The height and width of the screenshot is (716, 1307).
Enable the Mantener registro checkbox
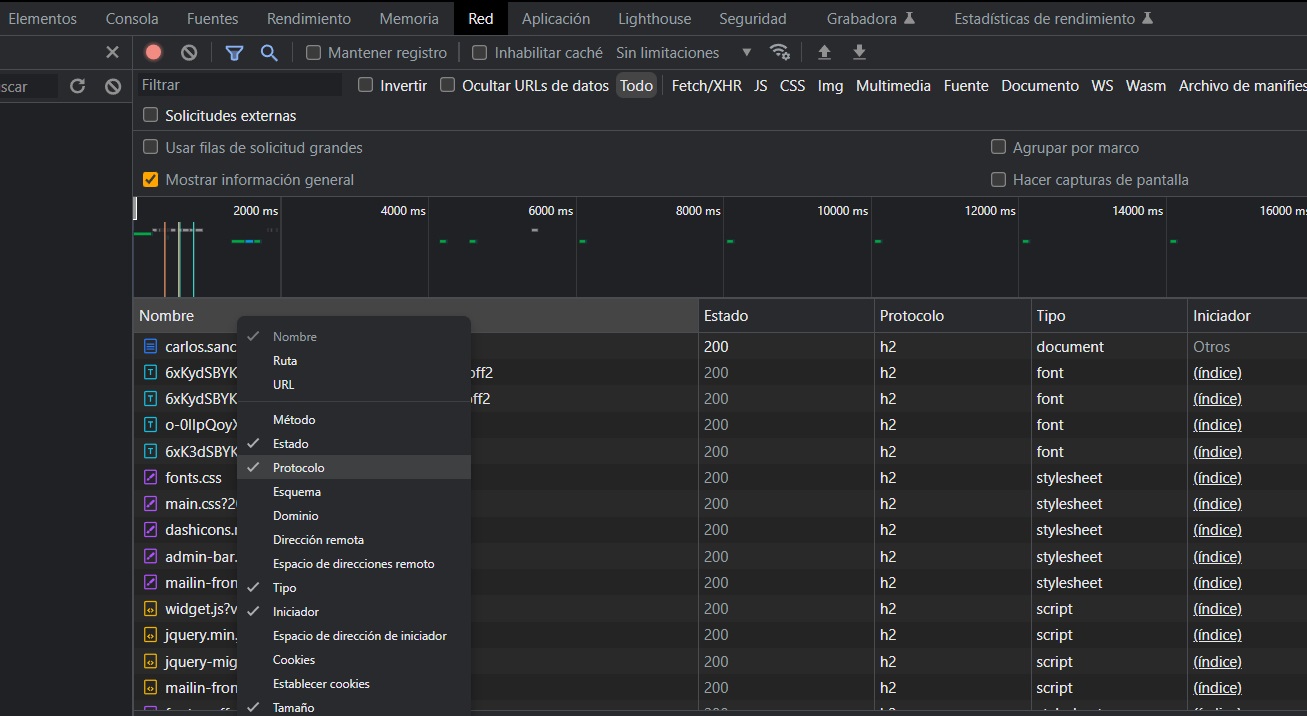click(x=314, y=53)
